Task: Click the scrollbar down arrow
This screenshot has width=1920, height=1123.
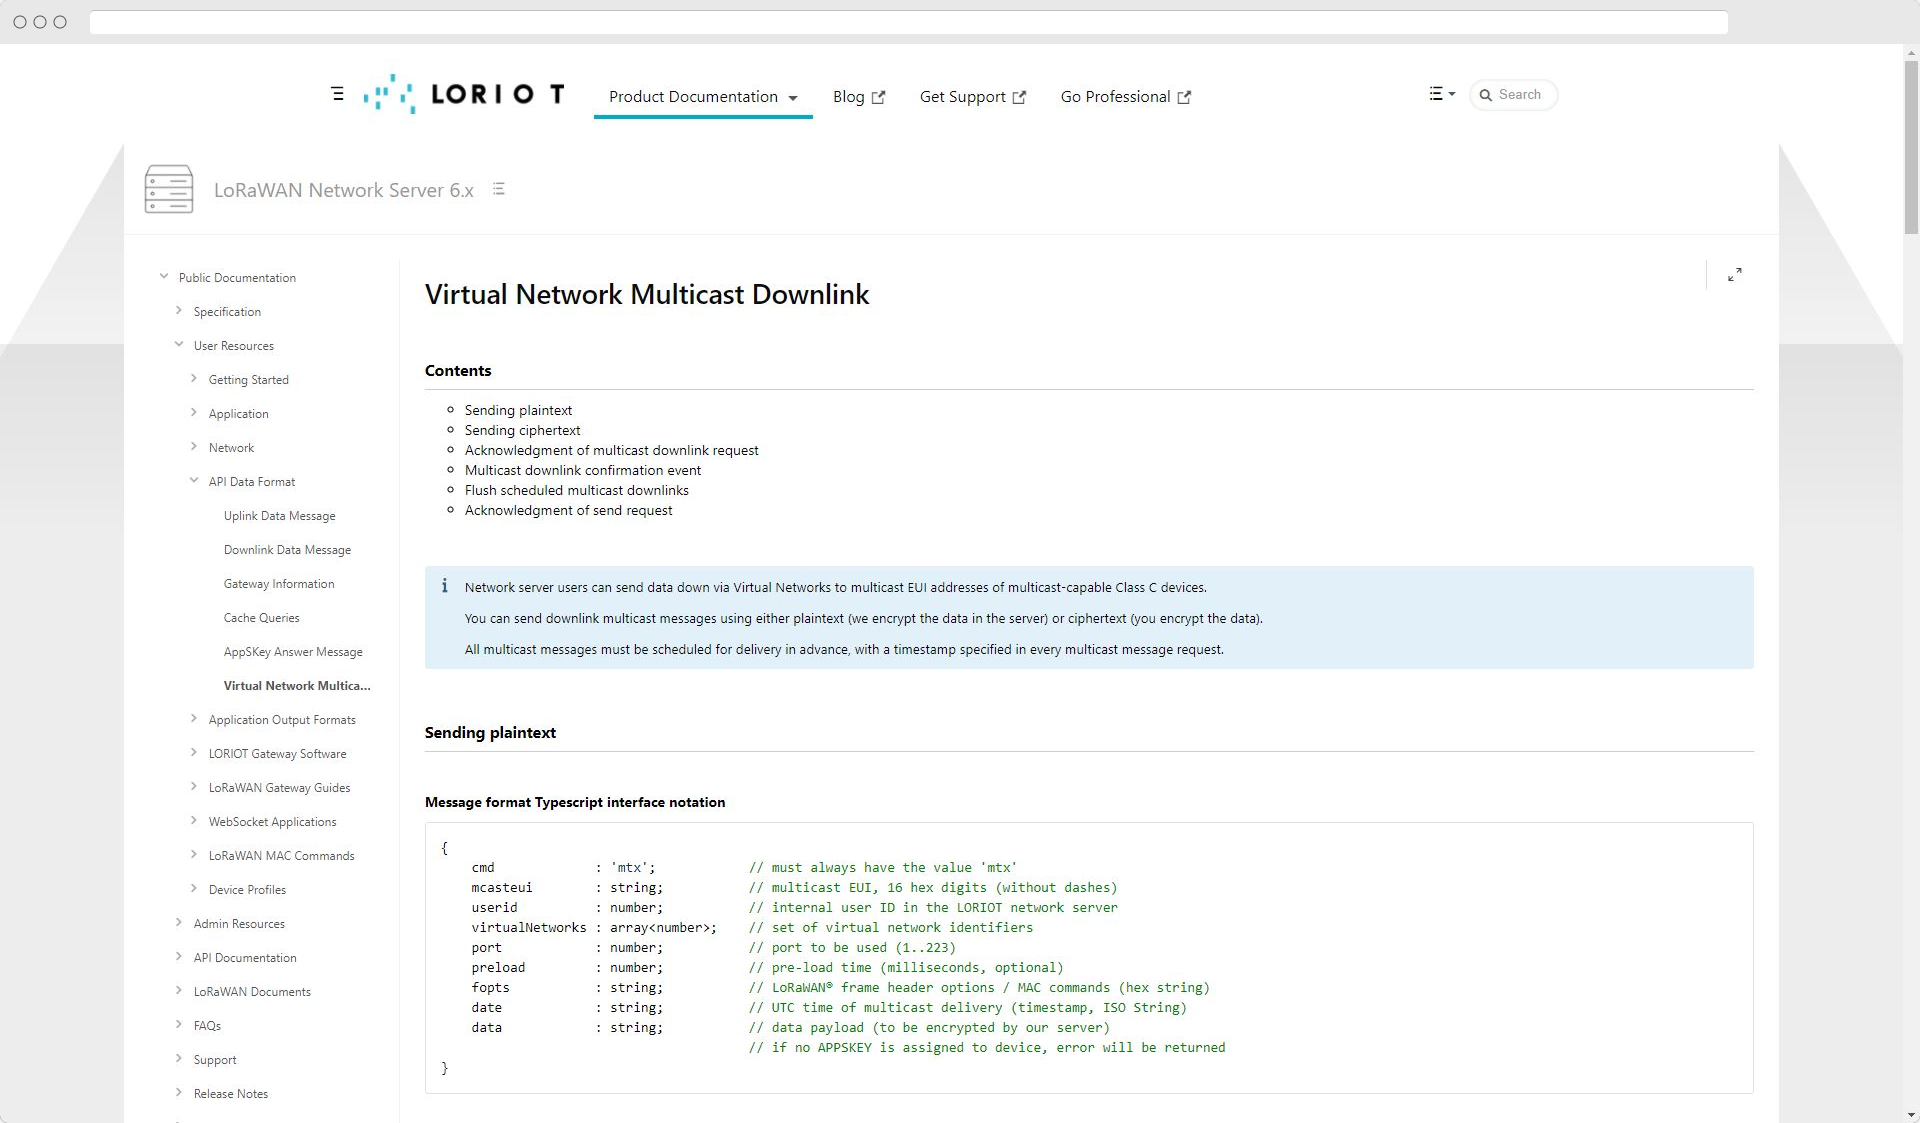Action: coord(1911,1115)
